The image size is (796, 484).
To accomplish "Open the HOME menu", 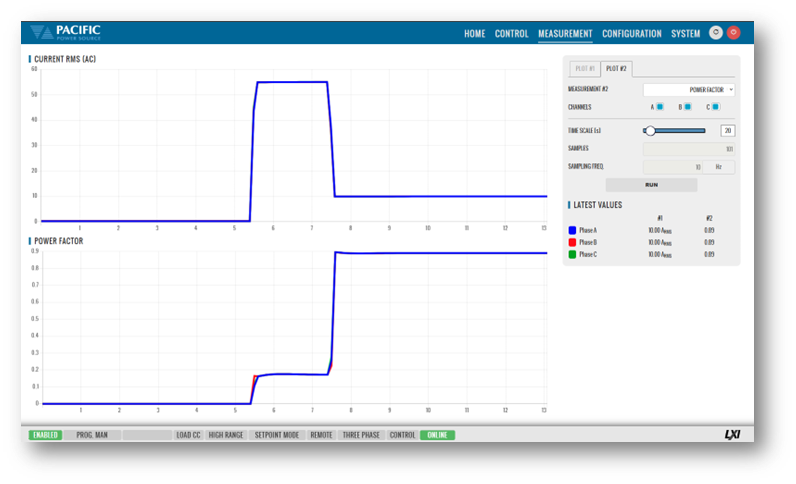I will [475, 34].
